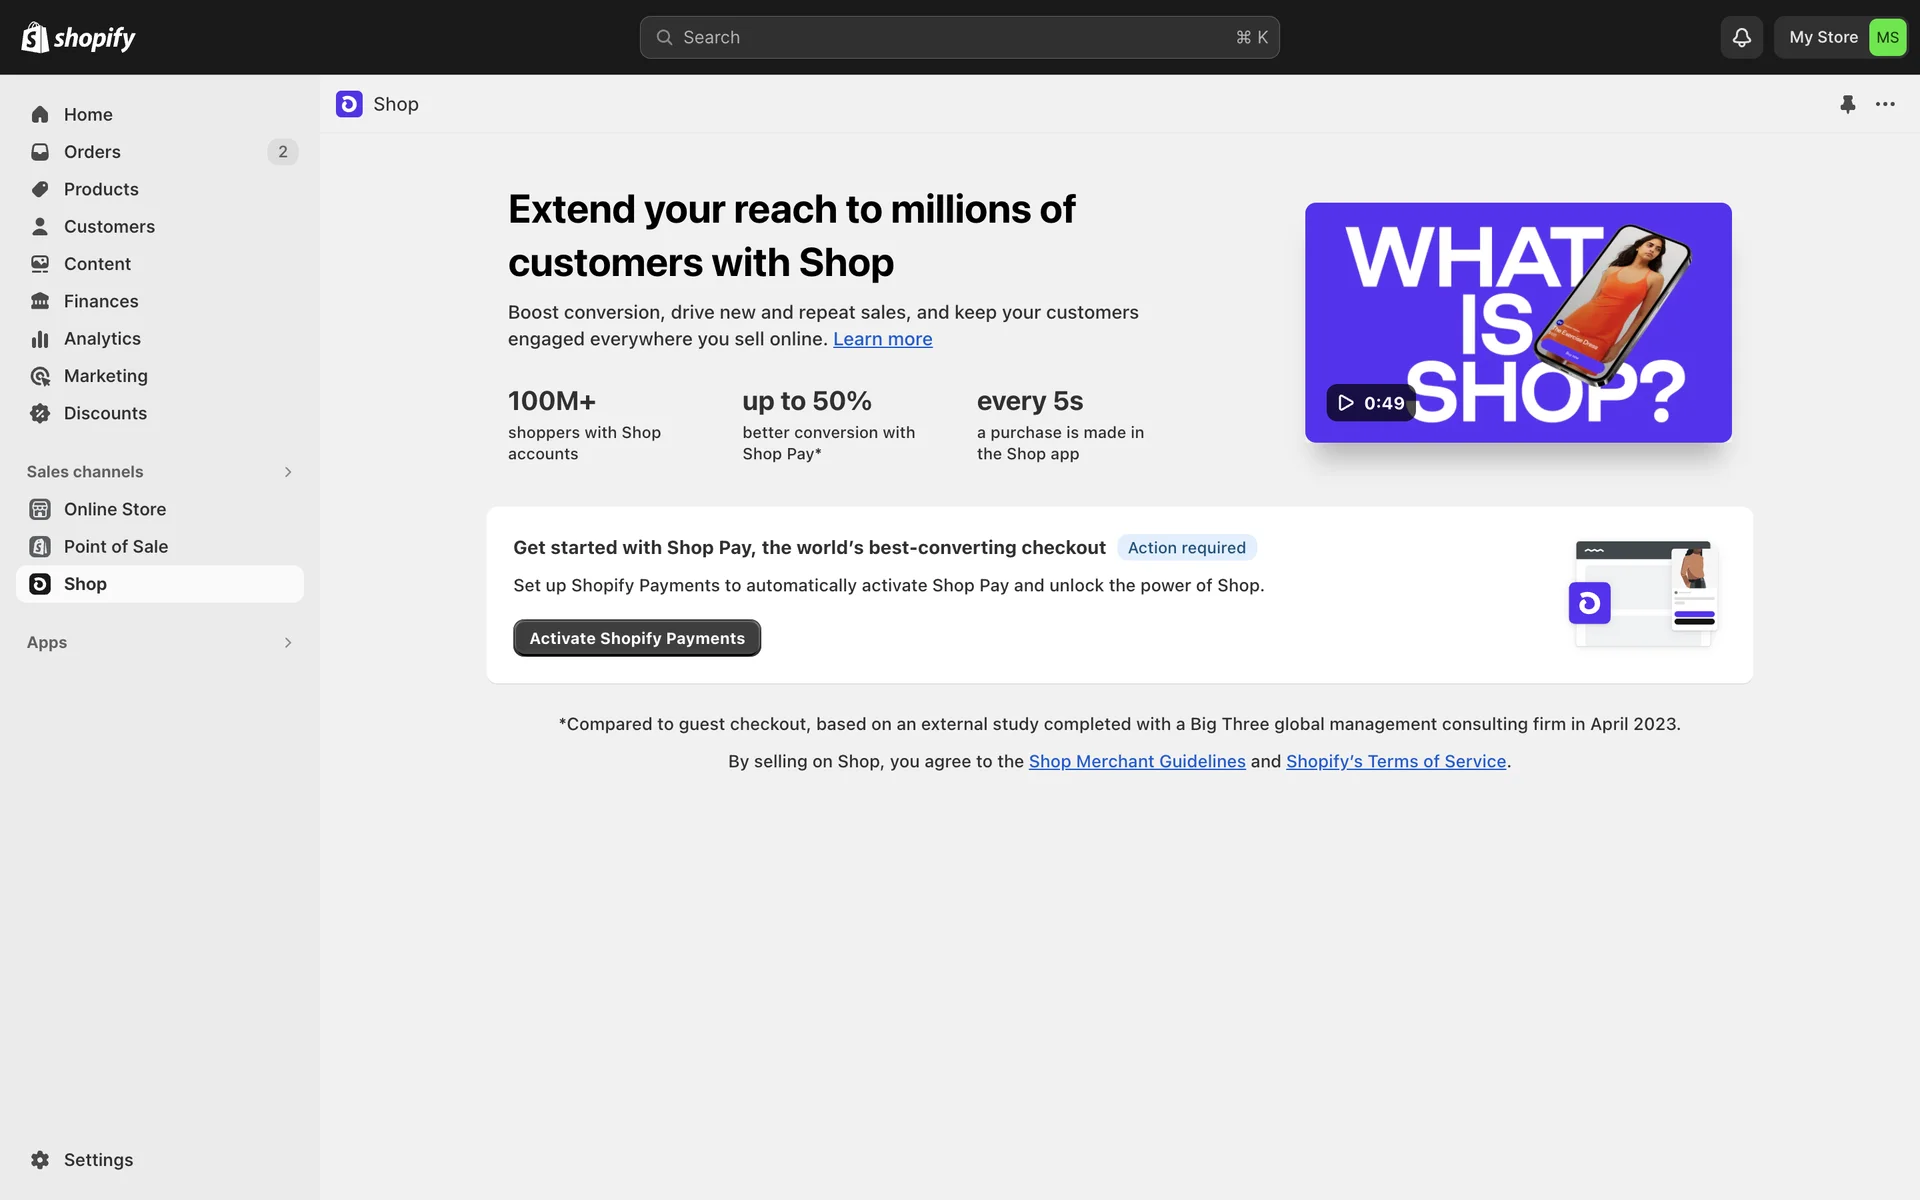Click the Shopify logo

[78, 37]
